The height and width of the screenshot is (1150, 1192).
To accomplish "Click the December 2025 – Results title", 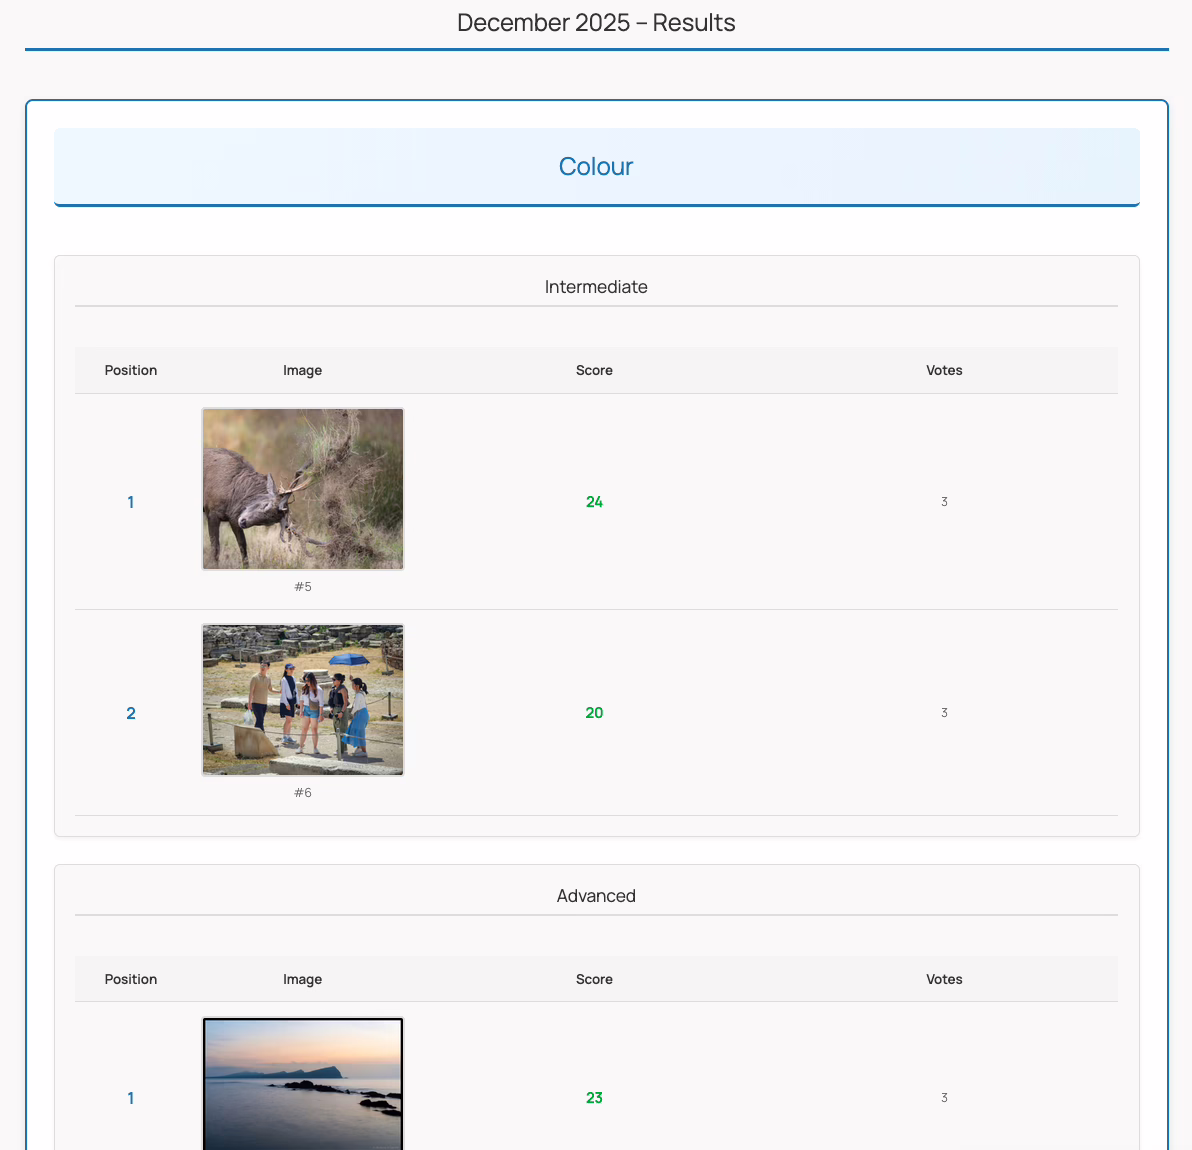I will (596, 23).
